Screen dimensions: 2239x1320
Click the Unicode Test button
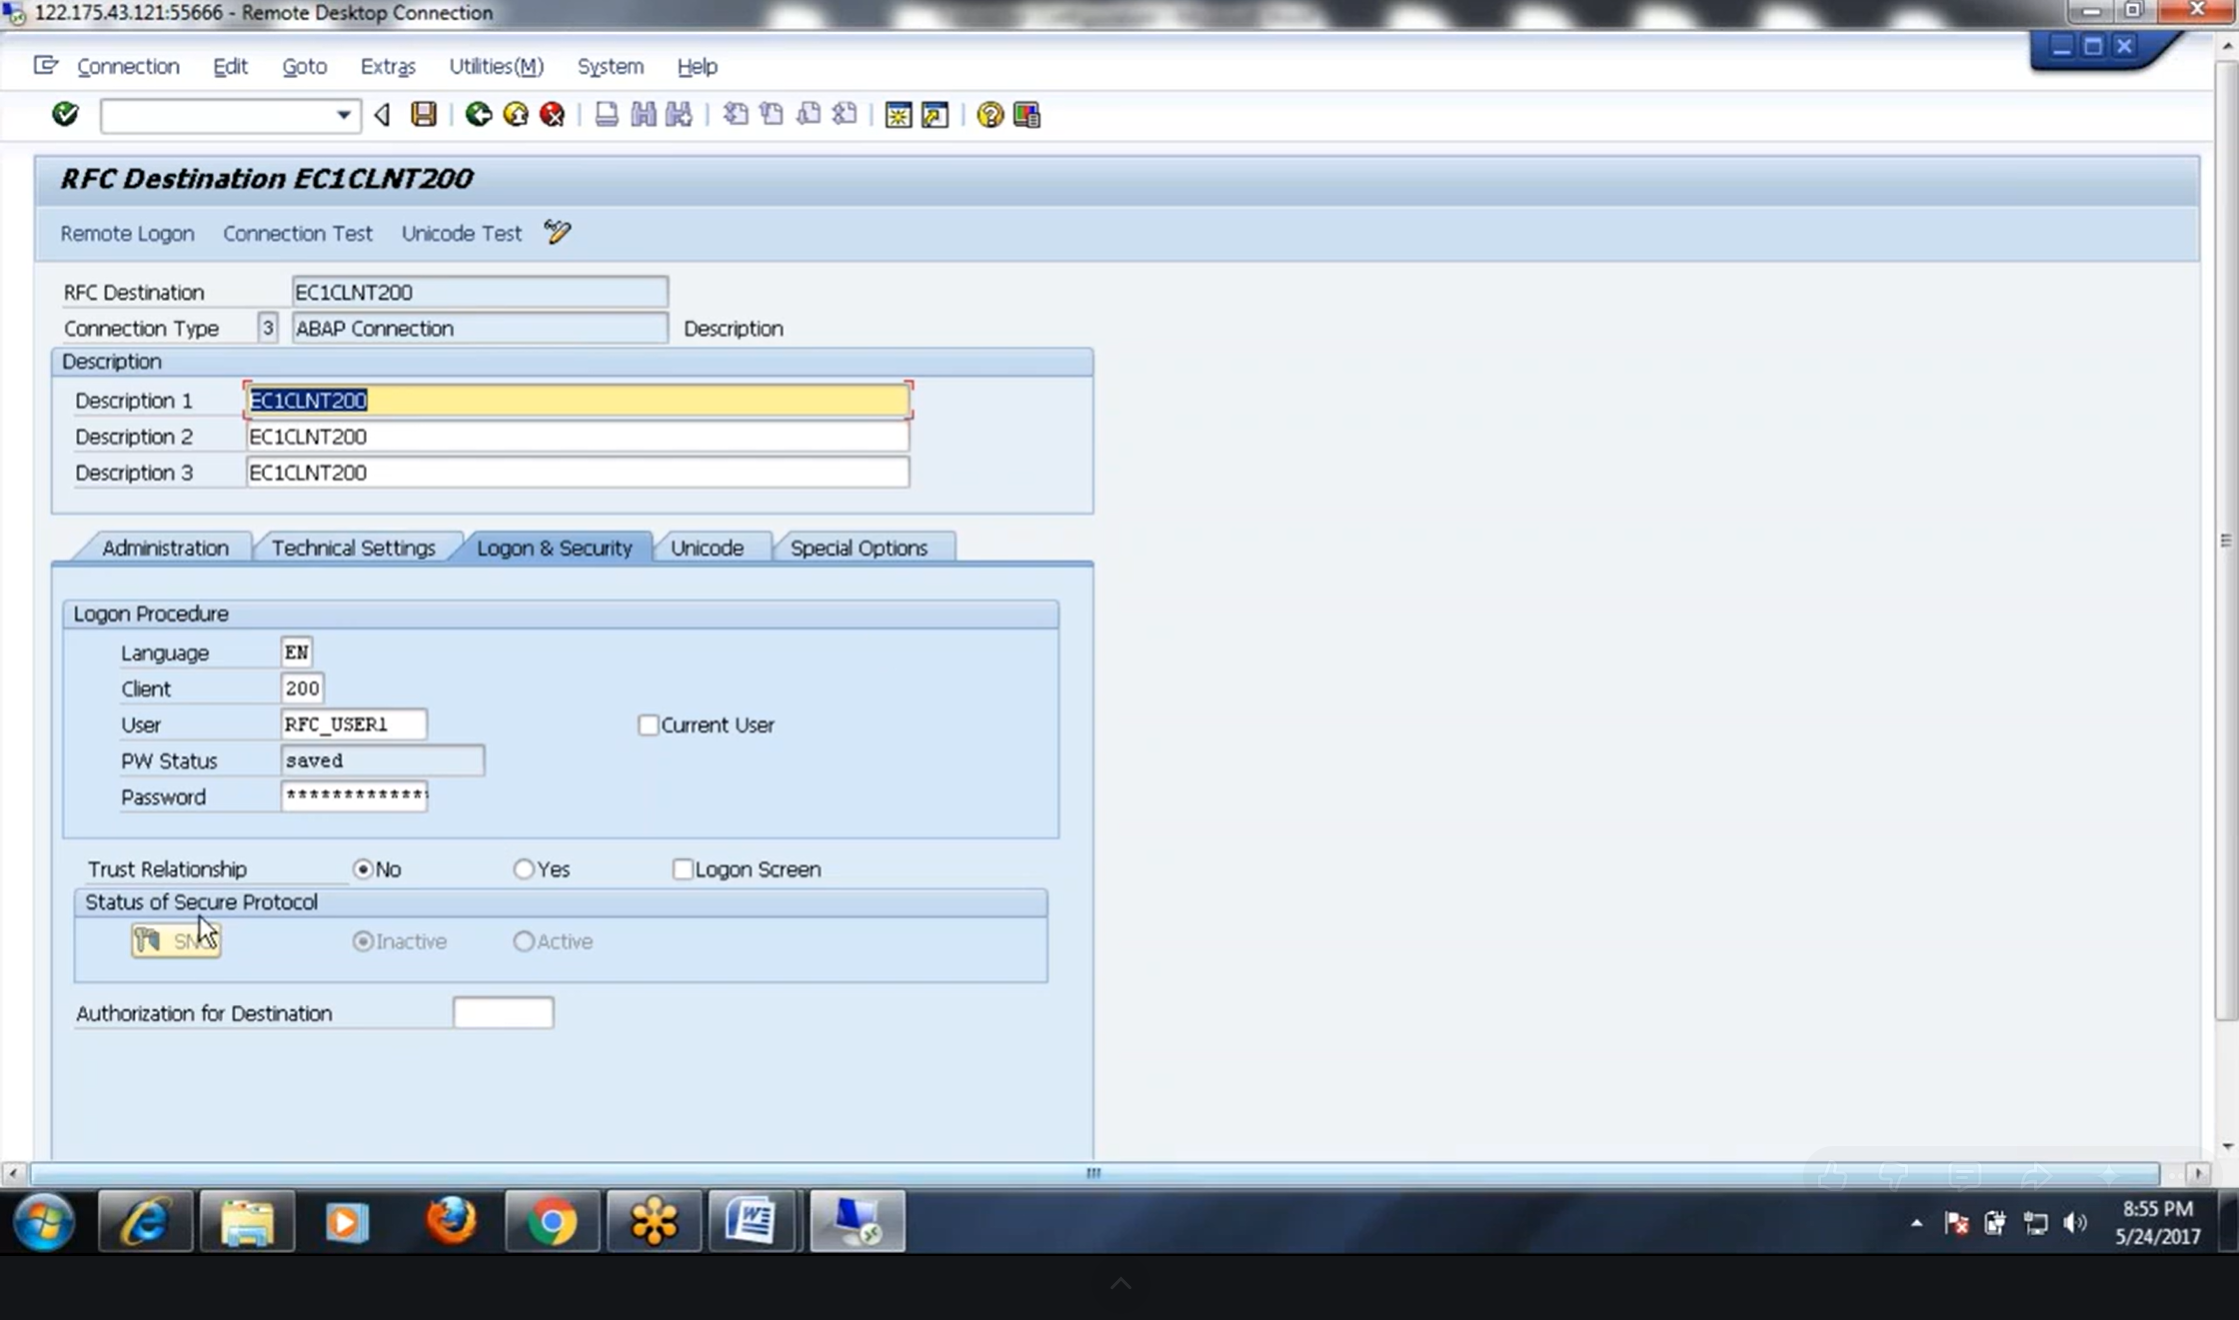(461, 233)
